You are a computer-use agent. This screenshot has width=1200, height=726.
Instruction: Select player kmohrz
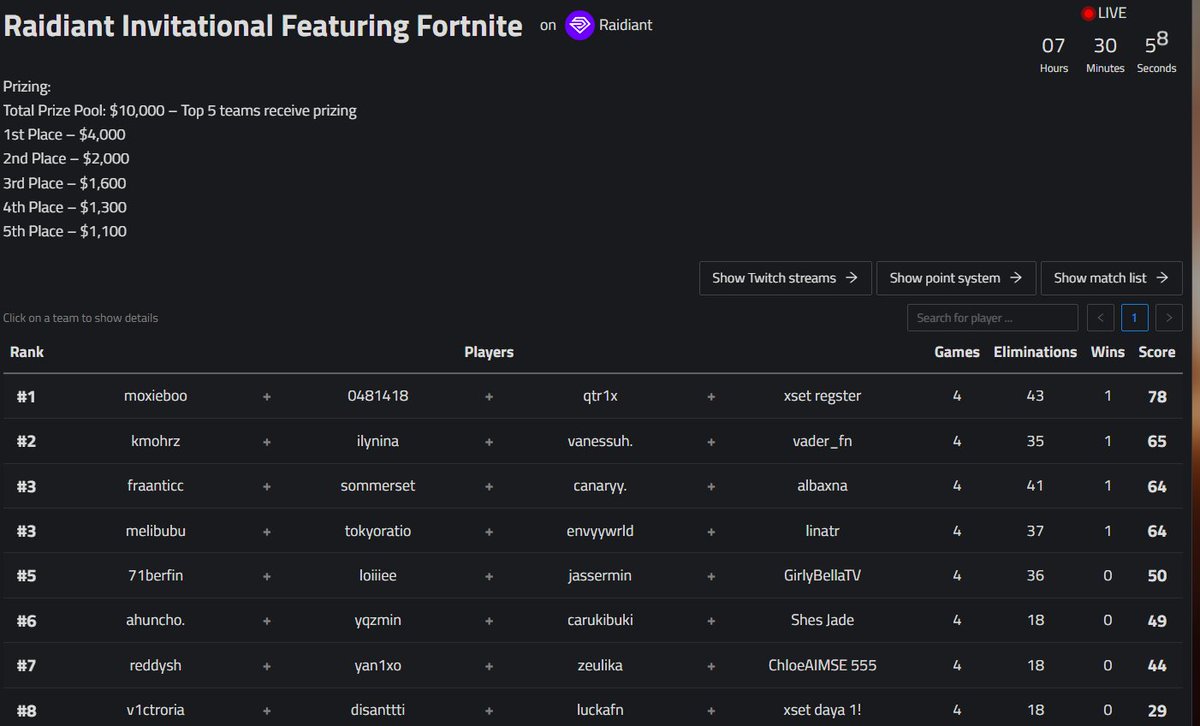155,441
